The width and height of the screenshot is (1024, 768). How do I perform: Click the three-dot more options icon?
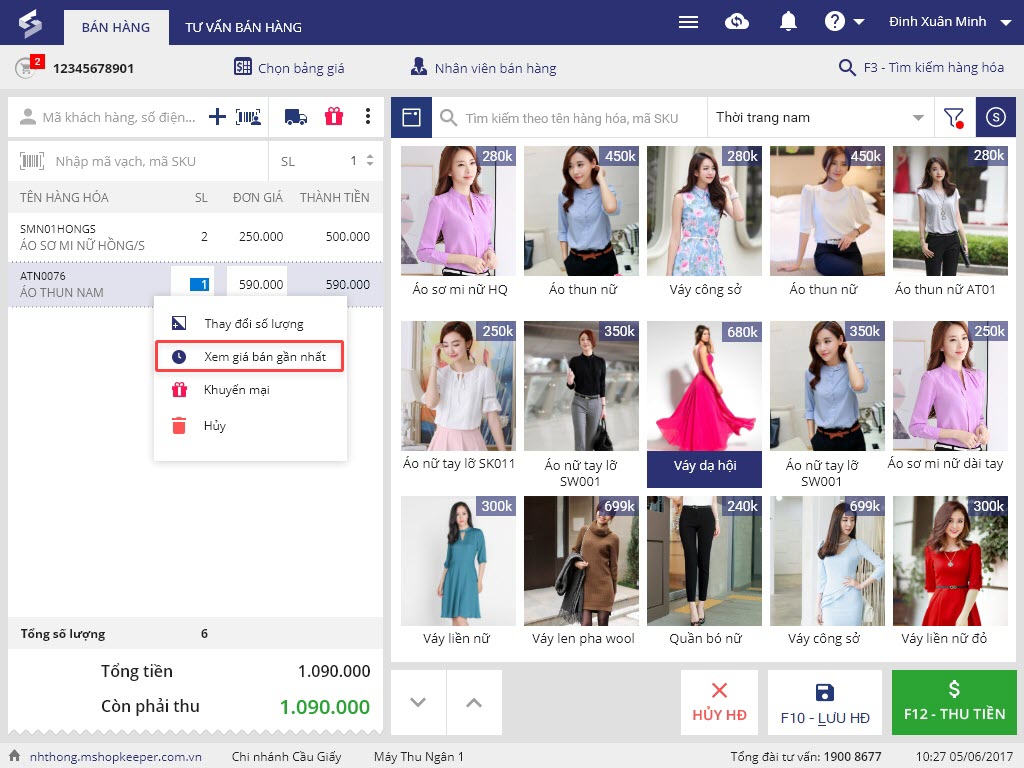pyautogui.click(x=368, y=117)
